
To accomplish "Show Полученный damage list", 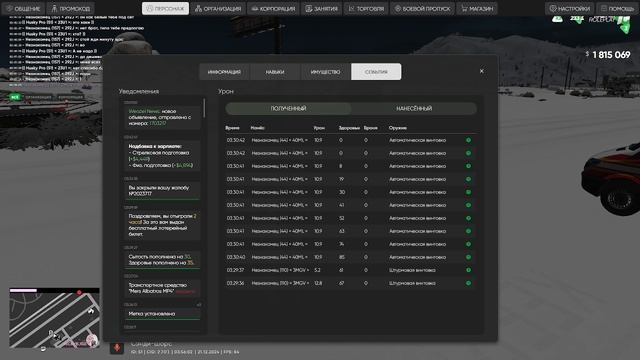I will pos(288,109).
